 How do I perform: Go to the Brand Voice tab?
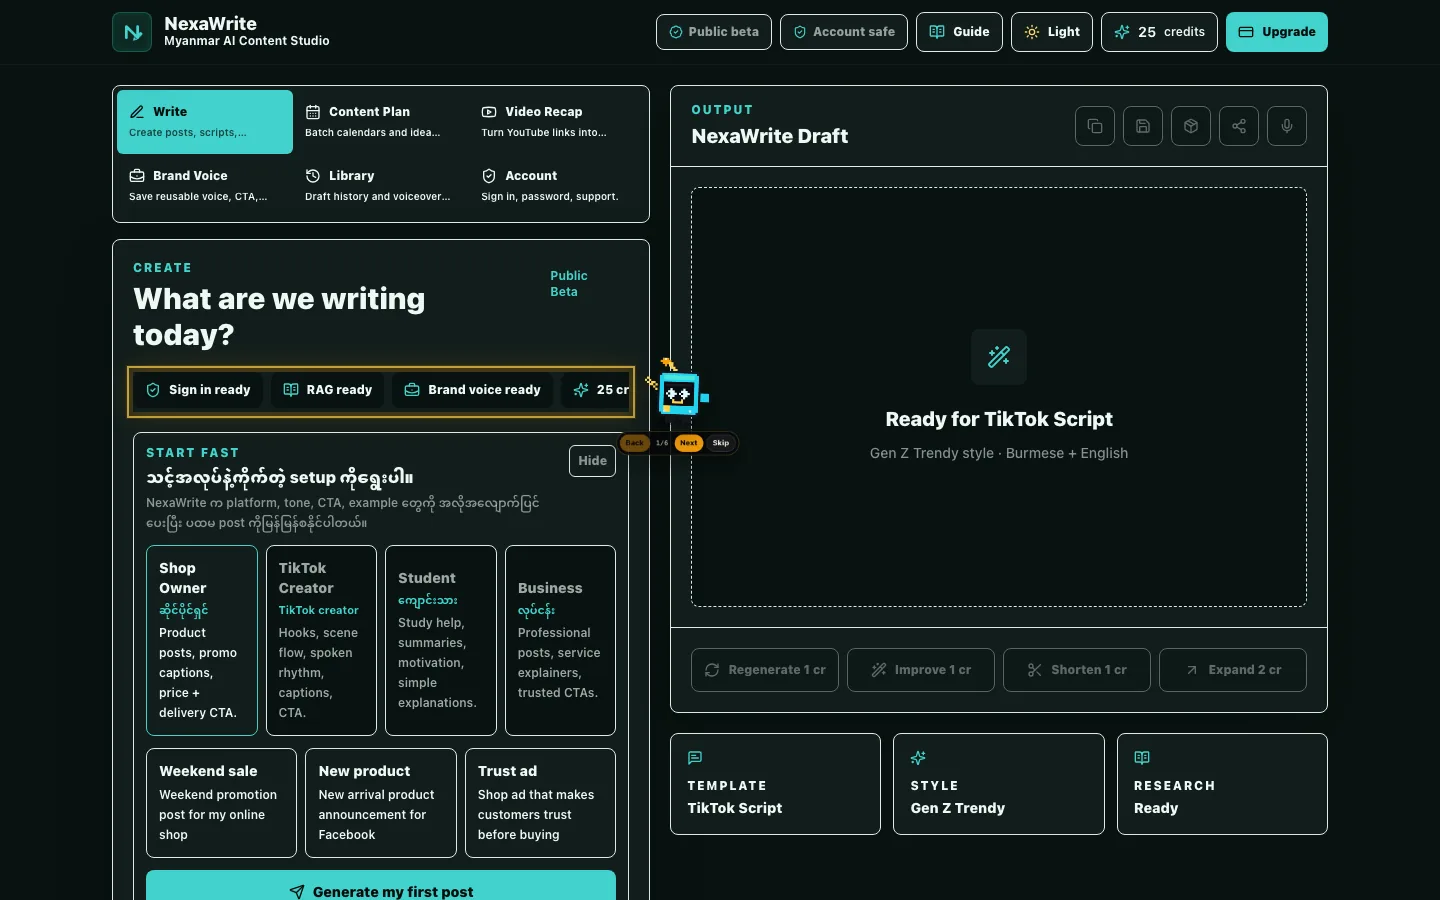(205, 186)
